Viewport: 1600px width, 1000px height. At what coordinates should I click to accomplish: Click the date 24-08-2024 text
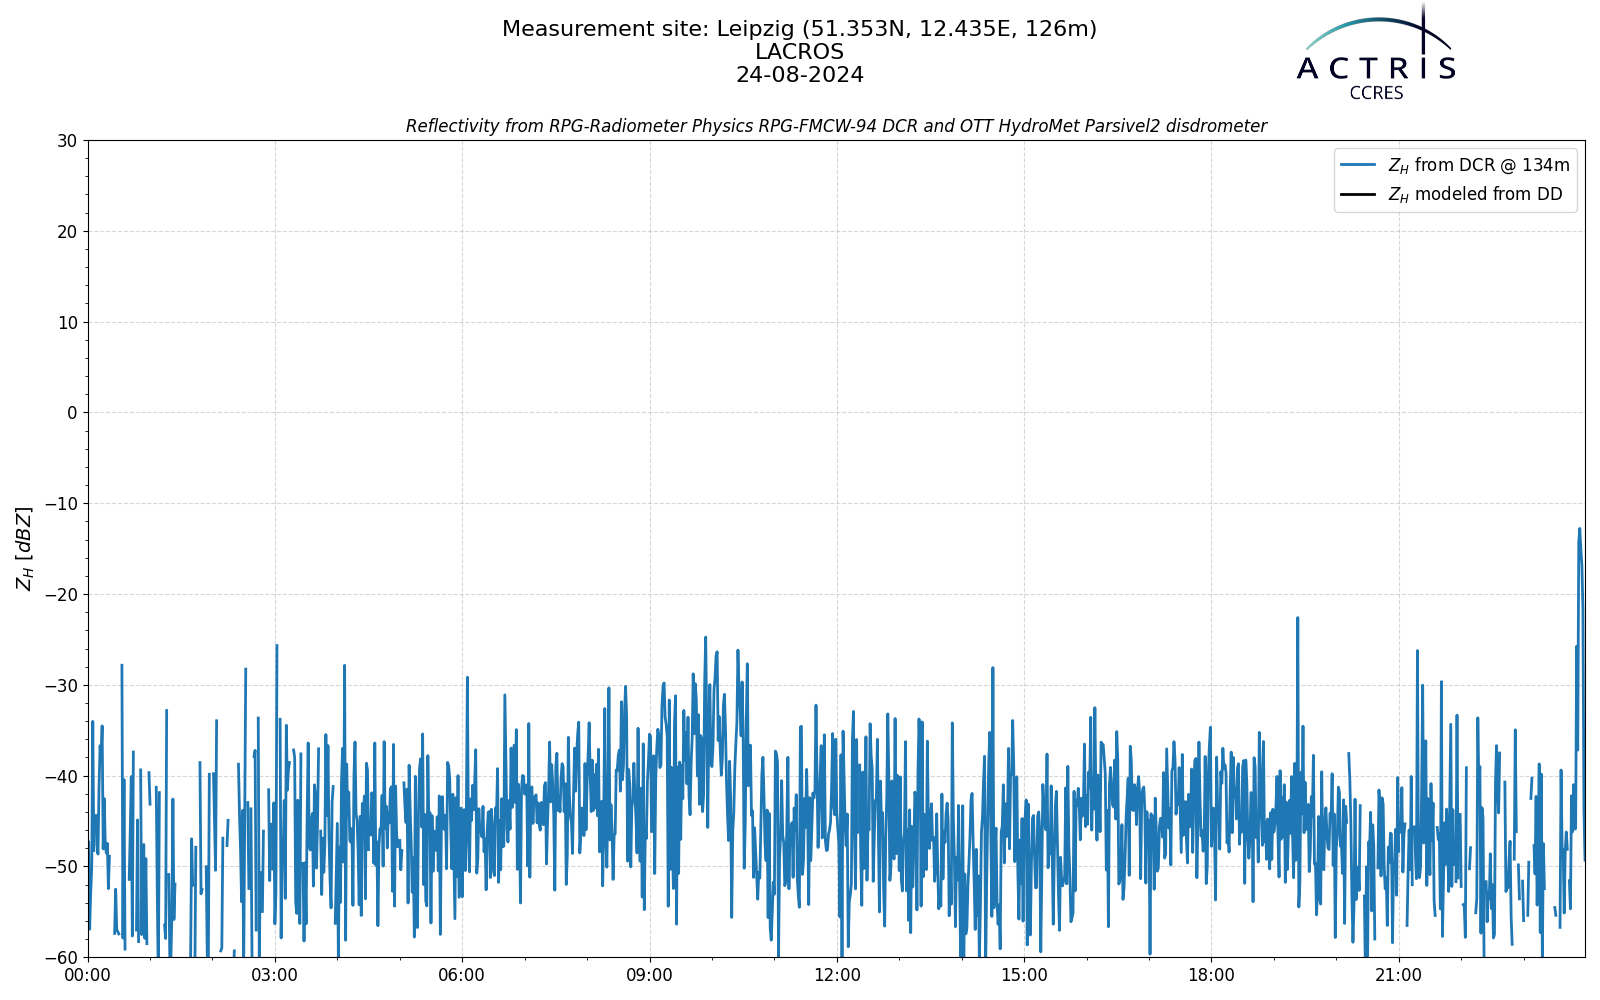pyautogui.click(x=799, y=75)
